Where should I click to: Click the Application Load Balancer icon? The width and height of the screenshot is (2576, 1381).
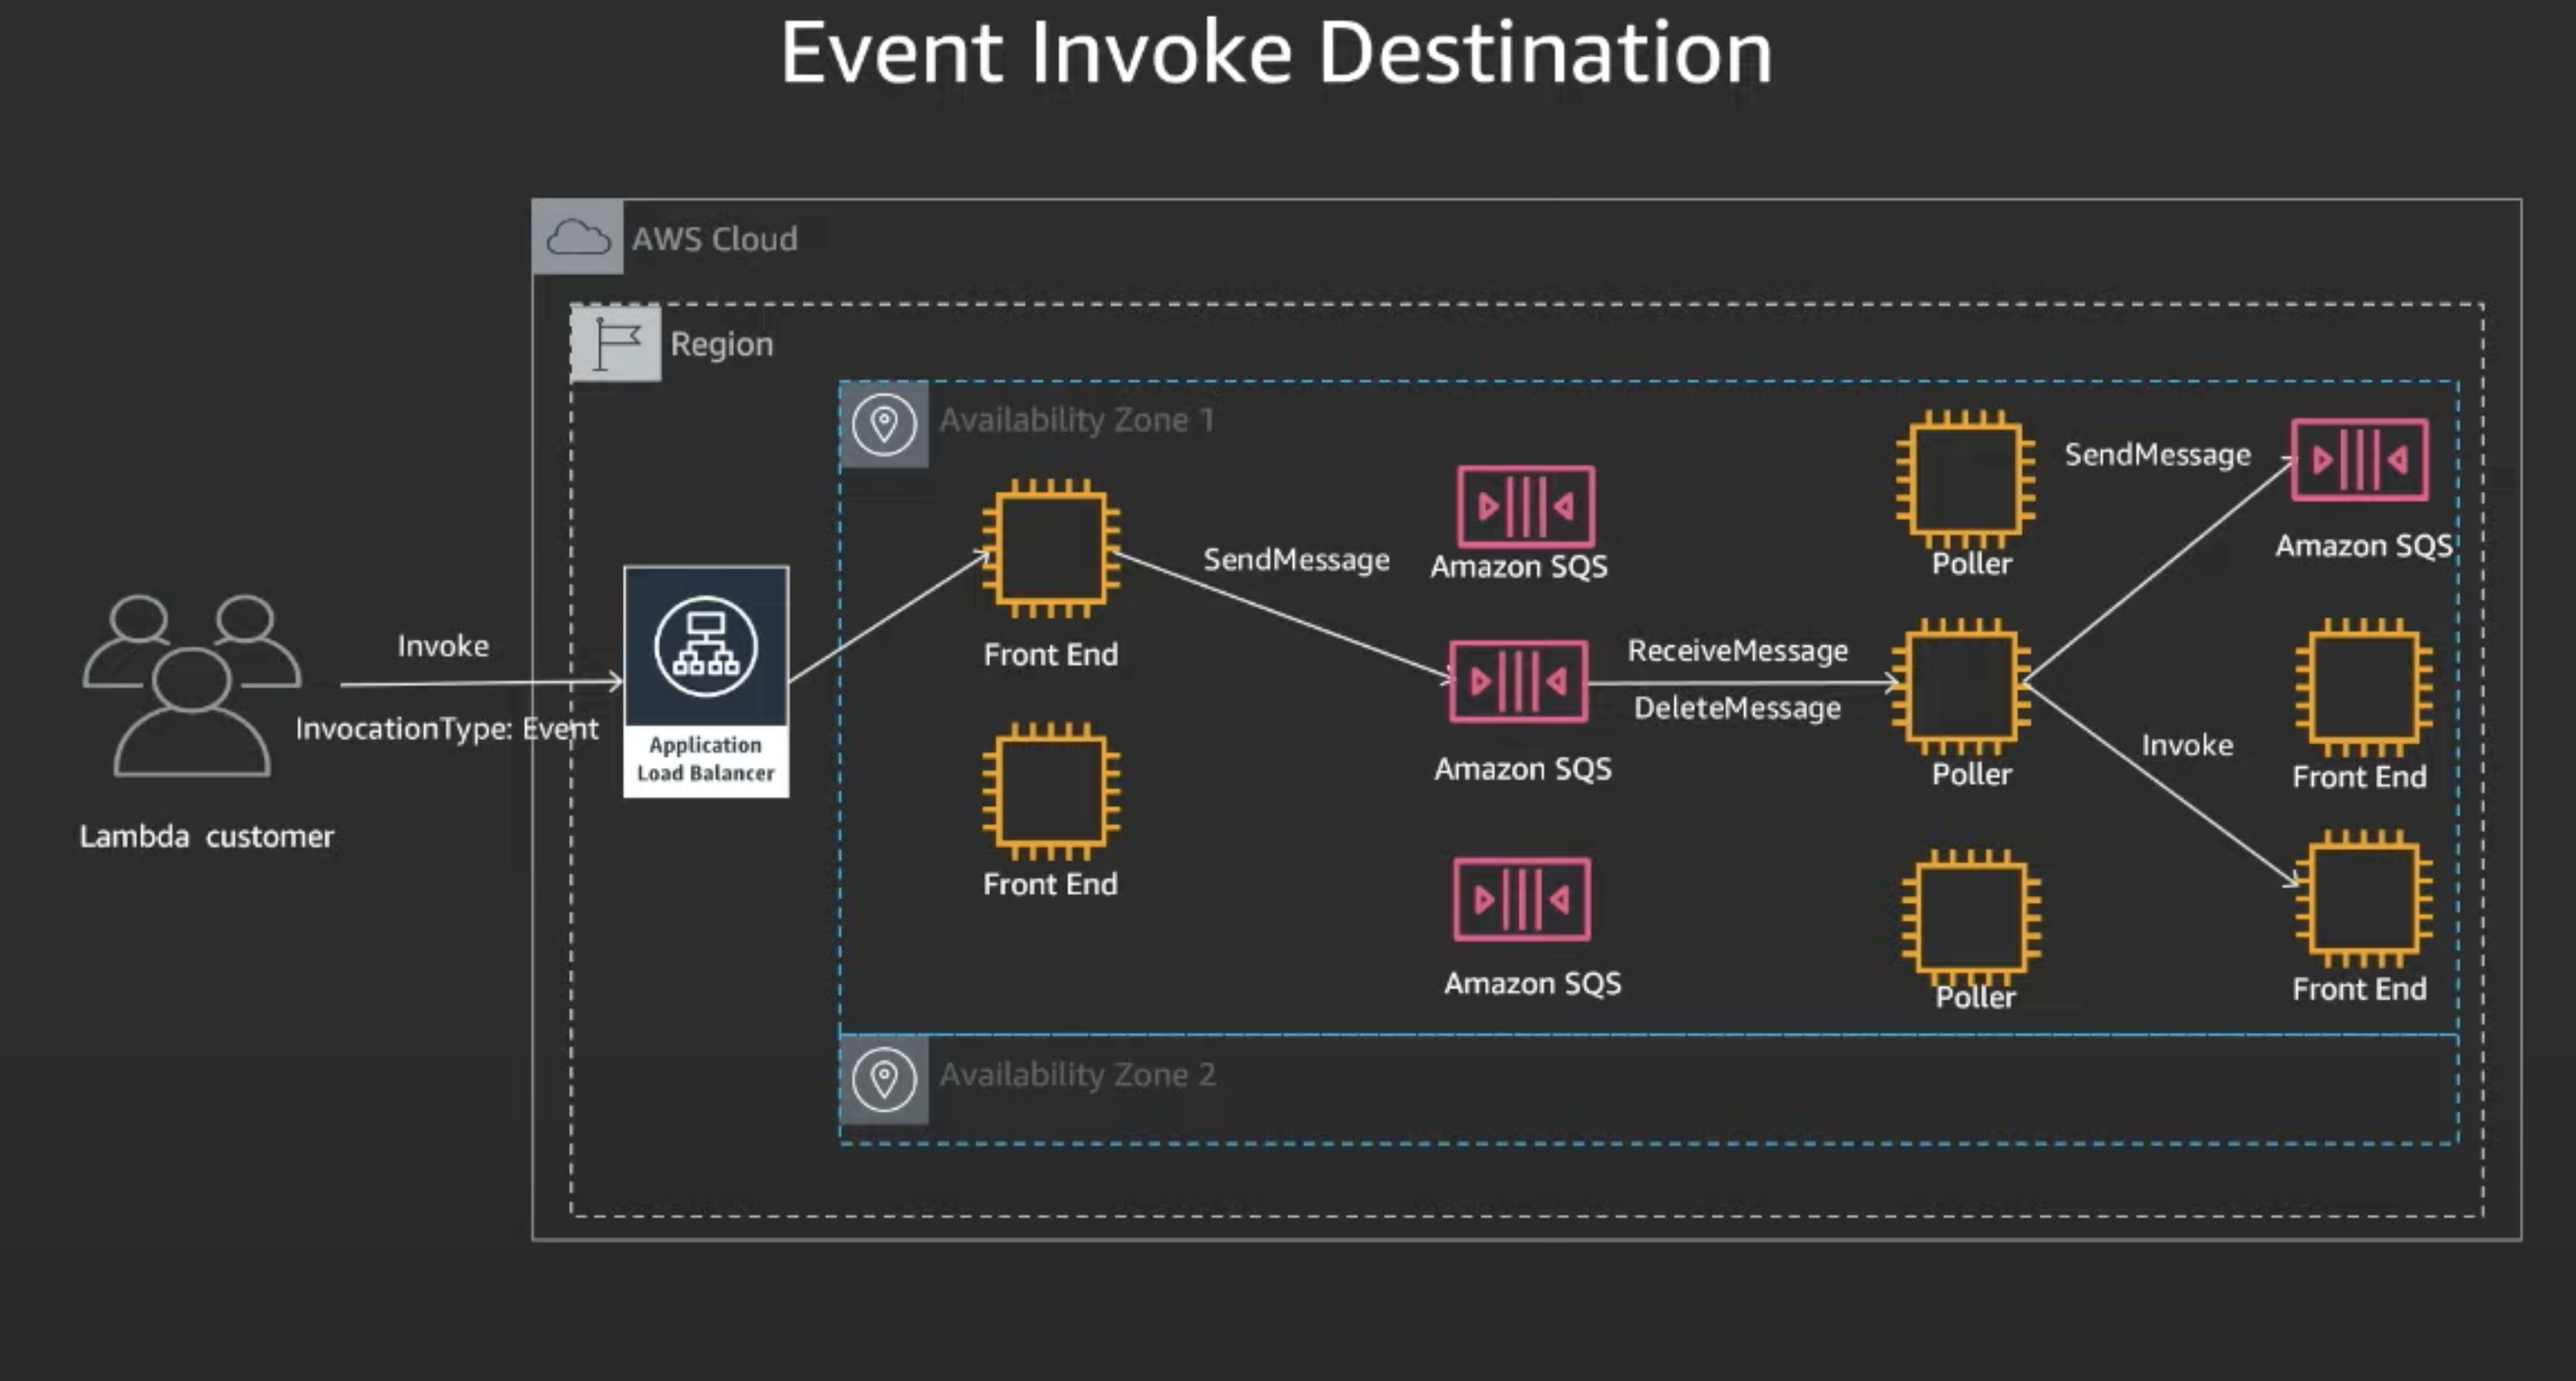point(705,646)
